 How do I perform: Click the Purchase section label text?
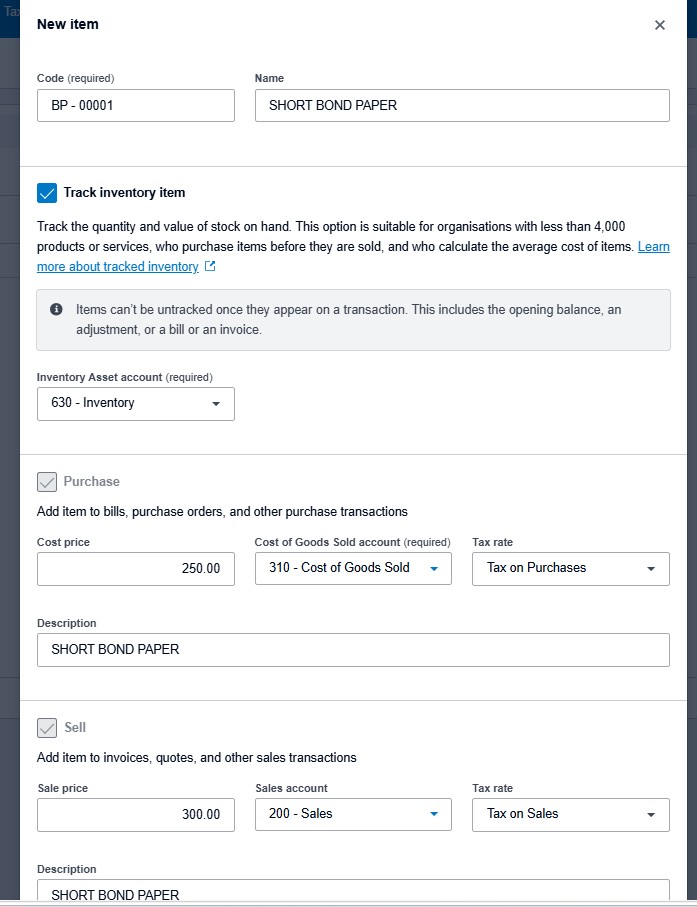click(x=91, y=481)
